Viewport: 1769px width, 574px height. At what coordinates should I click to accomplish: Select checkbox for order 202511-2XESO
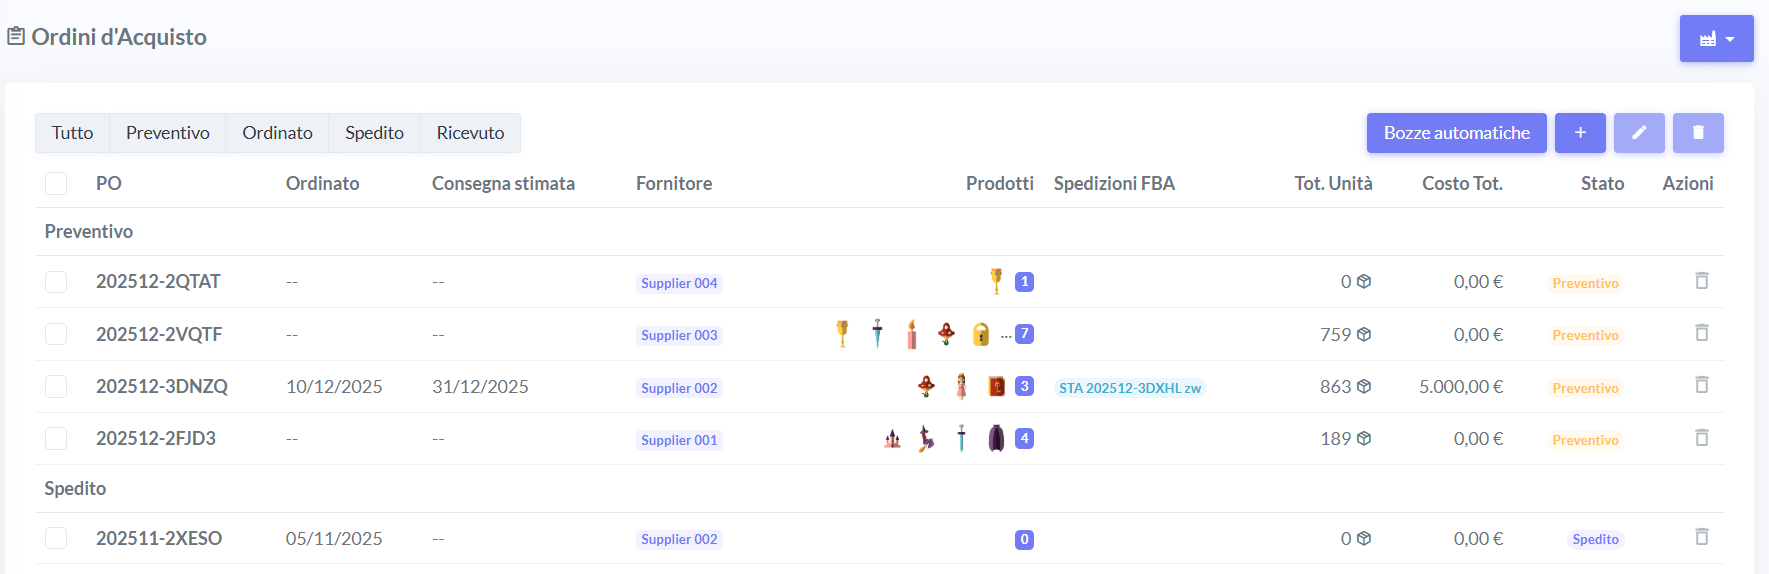56,538
